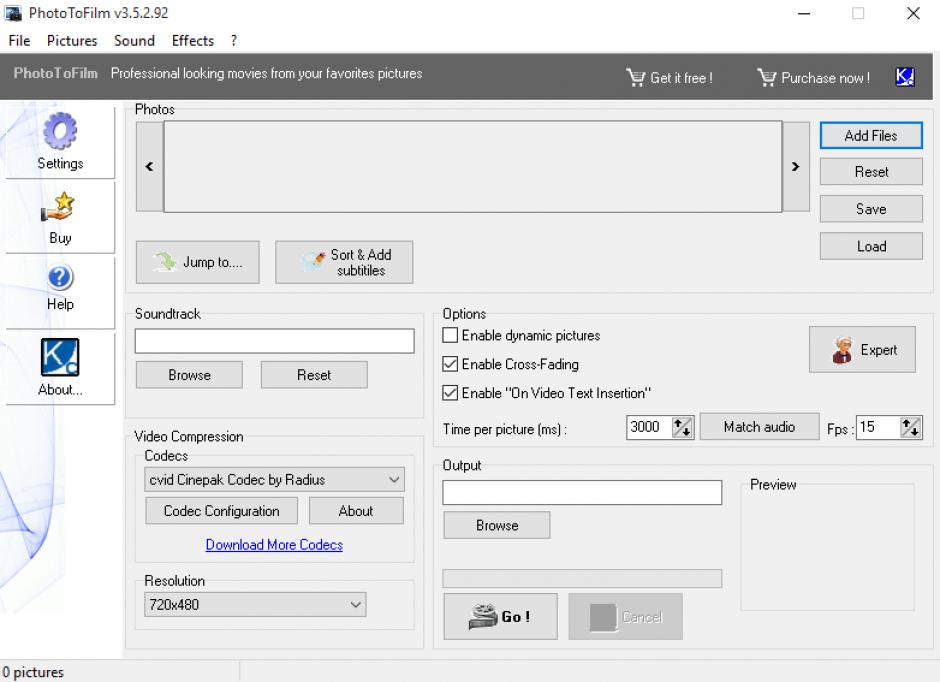The image size is (940, 682).
Task: Open the Sound menu
Action: (134, 41)
